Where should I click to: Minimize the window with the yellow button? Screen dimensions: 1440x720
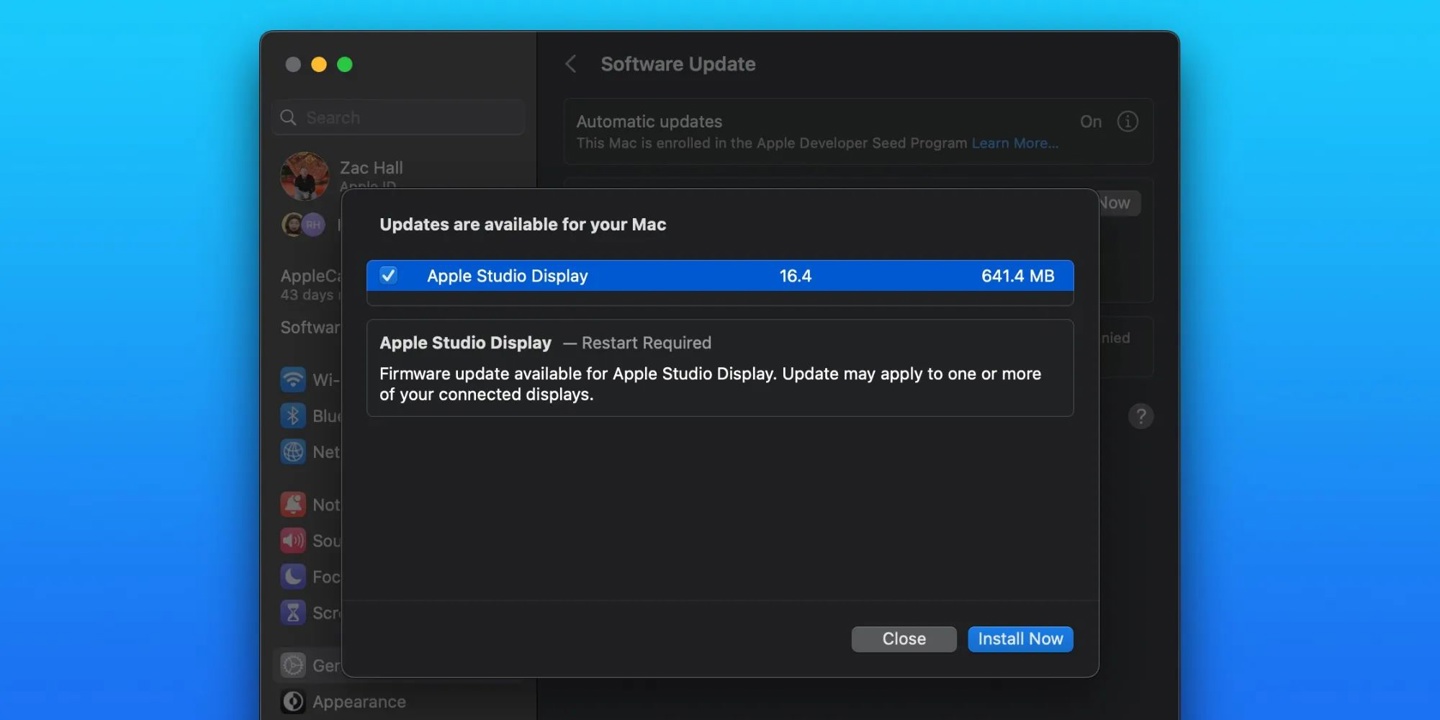point(319,65)
